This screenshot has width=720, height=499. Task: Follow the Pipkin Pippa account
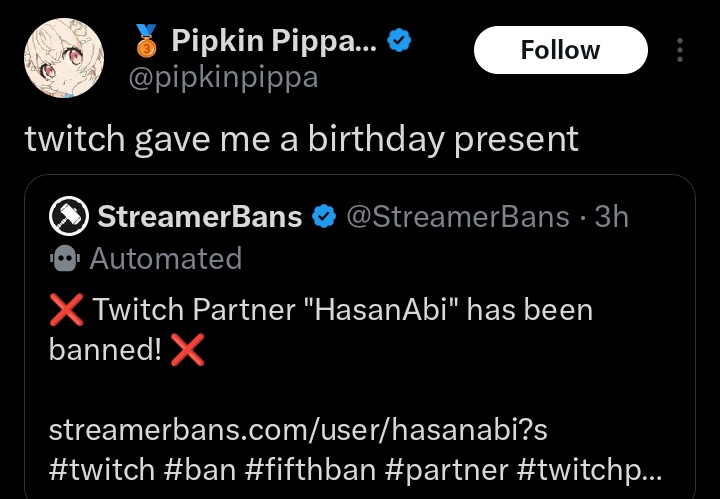click(x=560, y=50)
